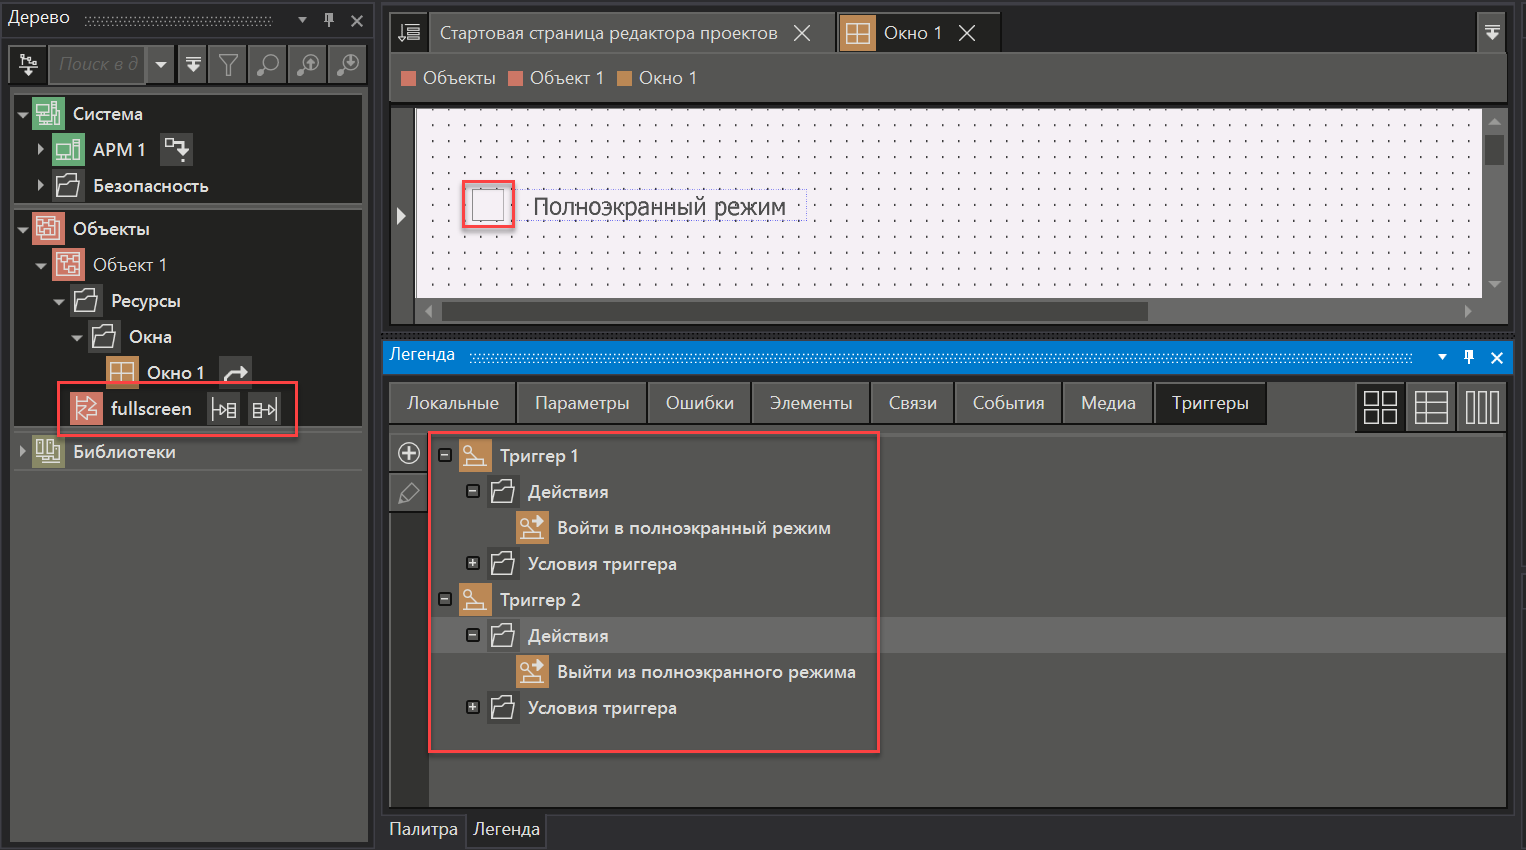Click the add trigger plus icon
This screenshot has width=1526, height=850.
coord(409,453)
